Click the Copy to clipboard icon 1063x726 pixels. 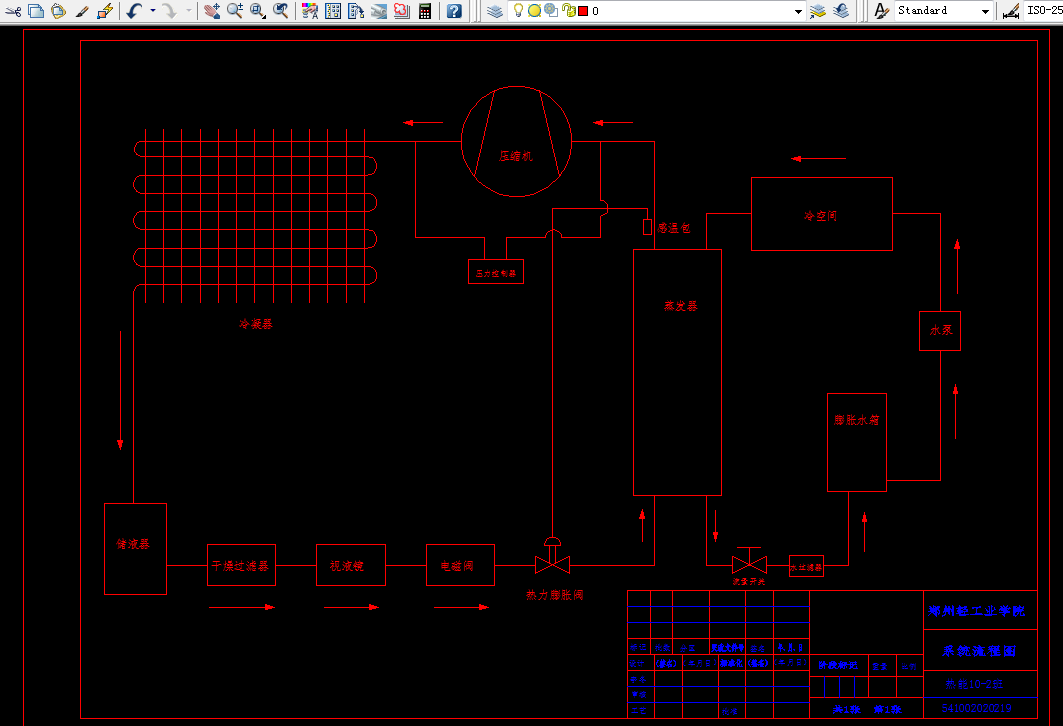[36, 11]
